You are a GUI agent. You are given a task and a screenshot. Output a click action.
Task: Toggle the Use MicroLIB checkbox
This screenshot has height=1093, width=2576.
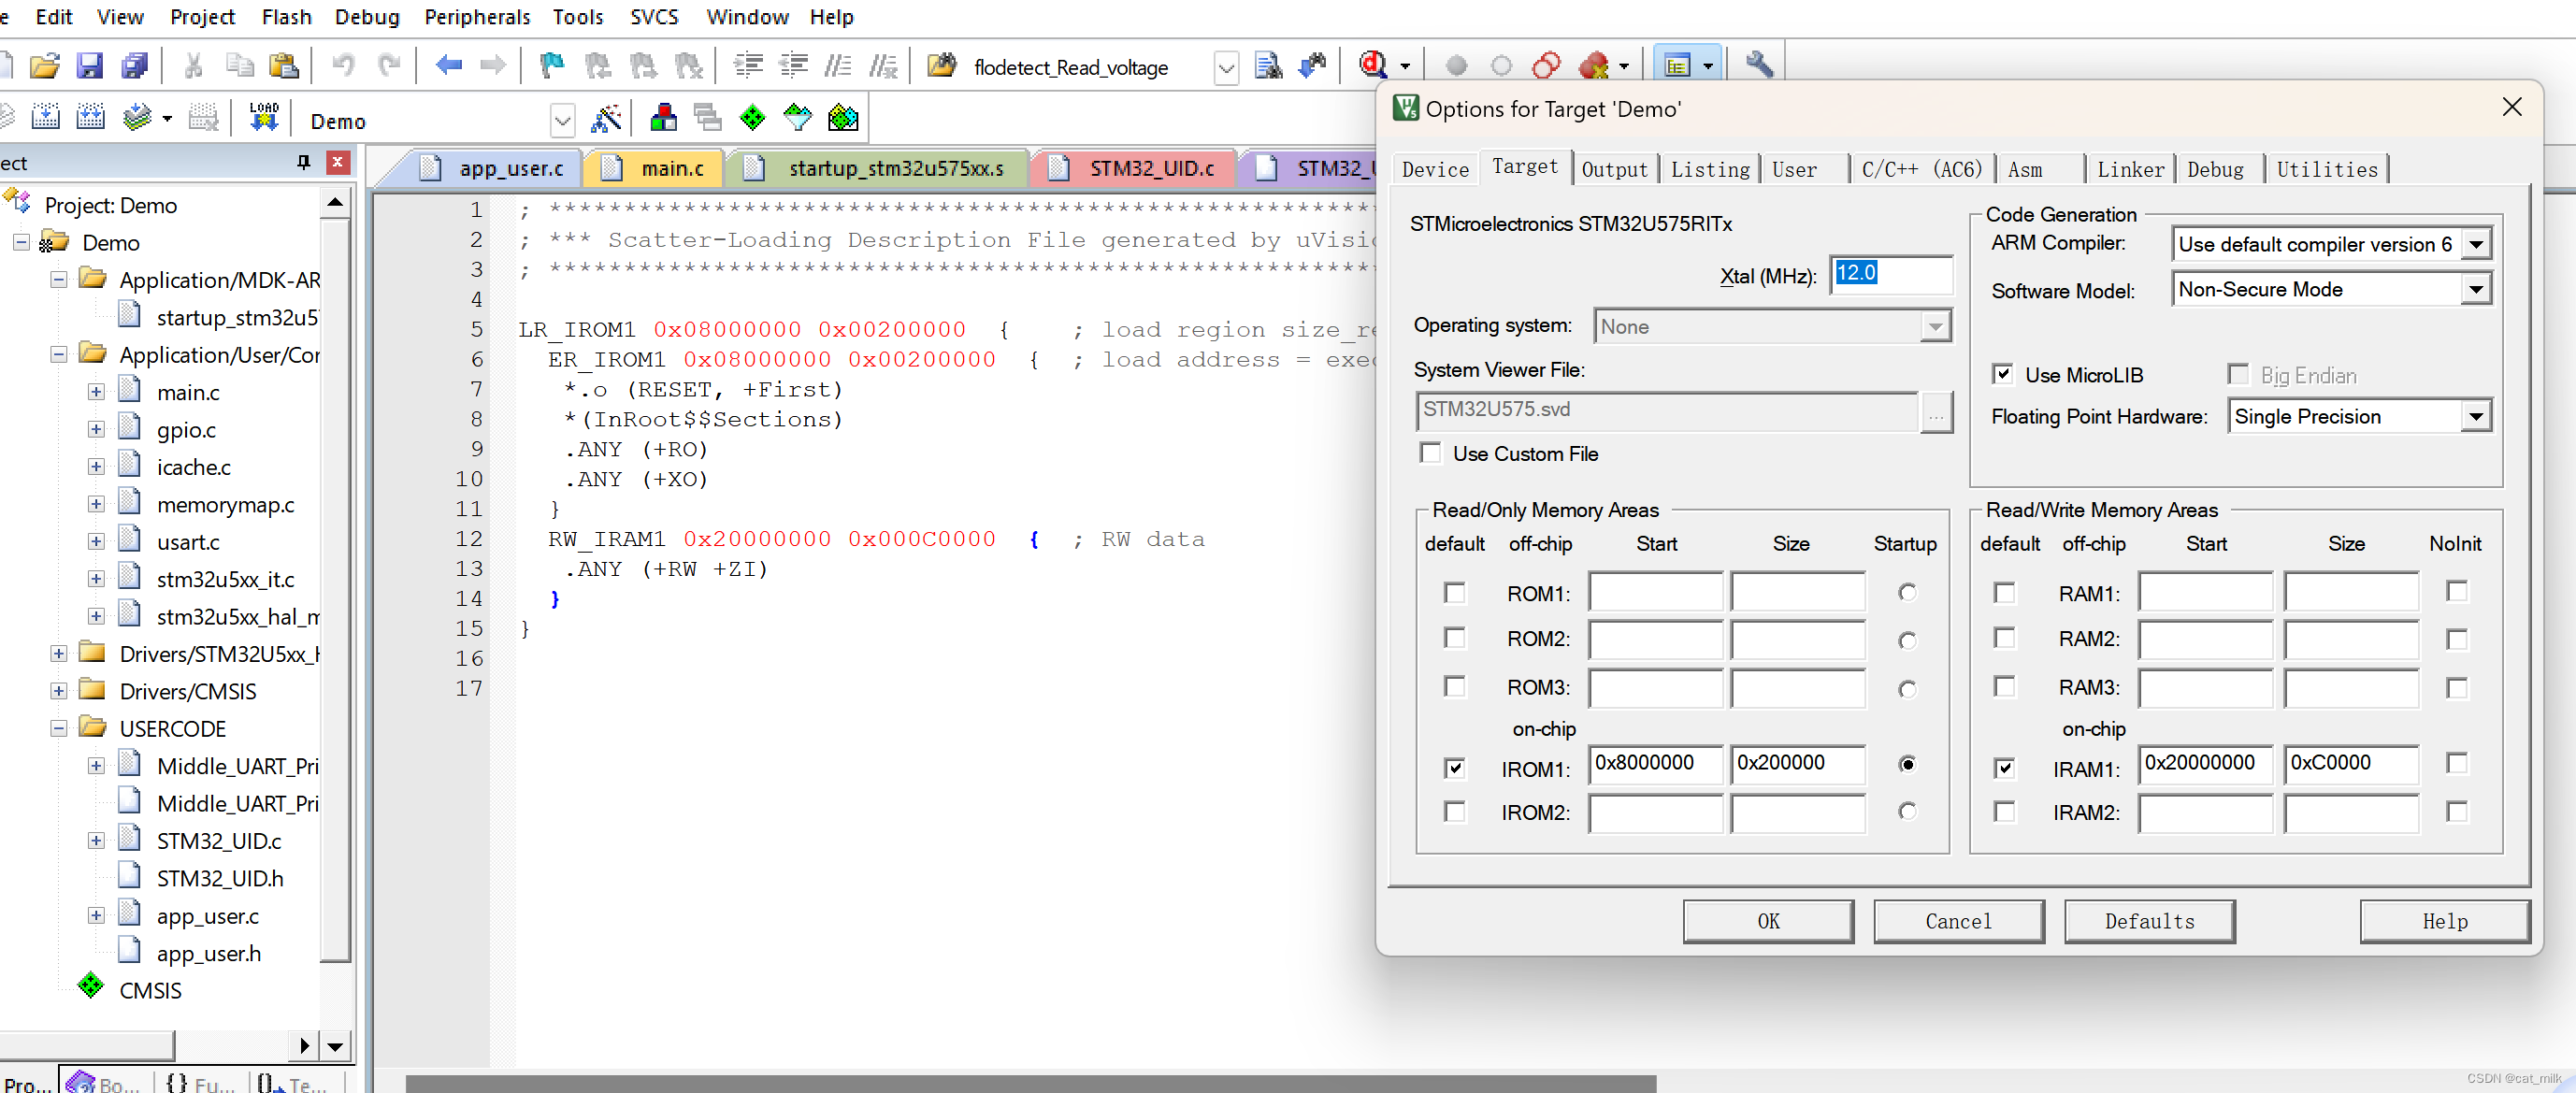(2003, 374)
